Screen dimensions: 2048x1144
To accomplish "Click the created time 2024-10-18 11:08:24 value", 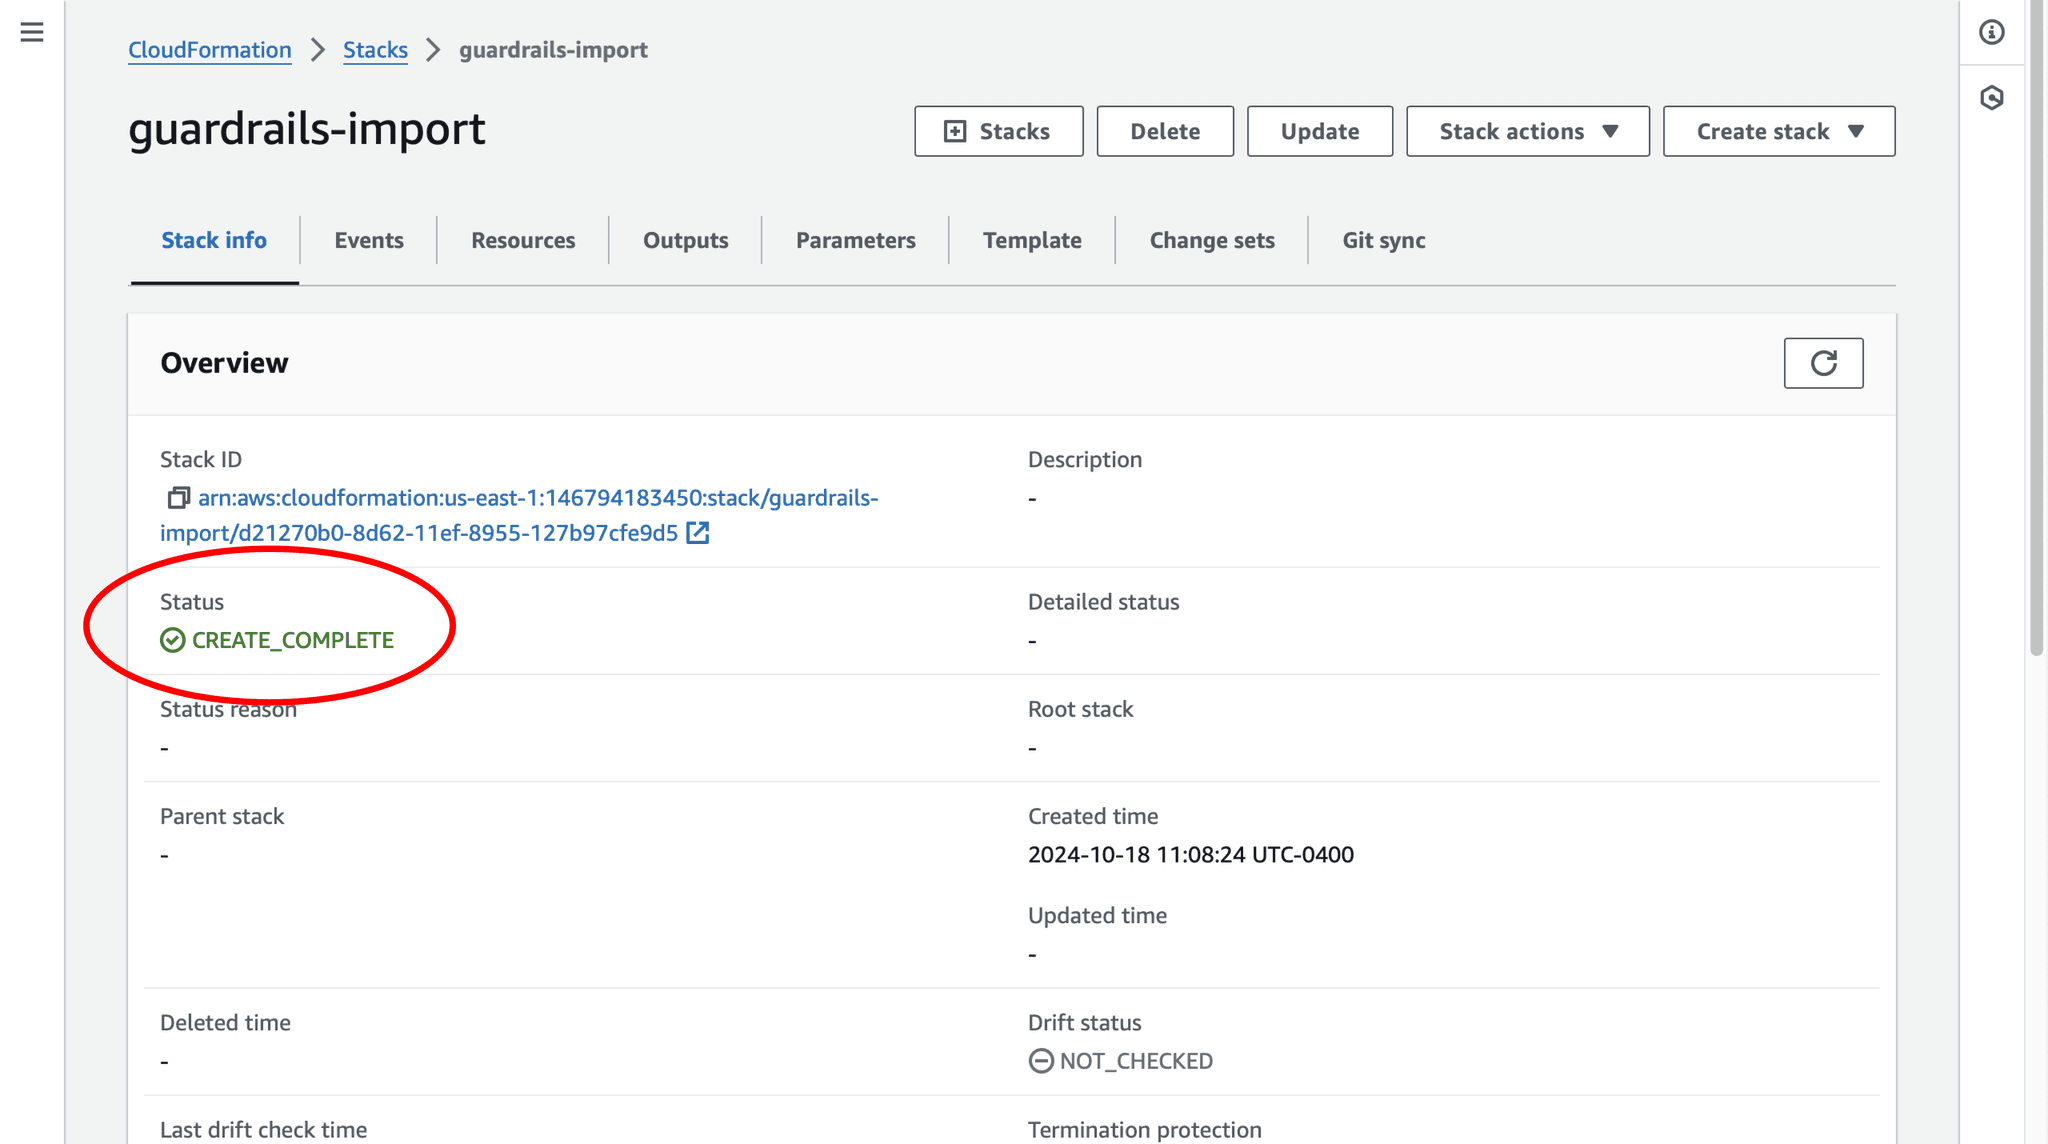I will coord(1191,855).
